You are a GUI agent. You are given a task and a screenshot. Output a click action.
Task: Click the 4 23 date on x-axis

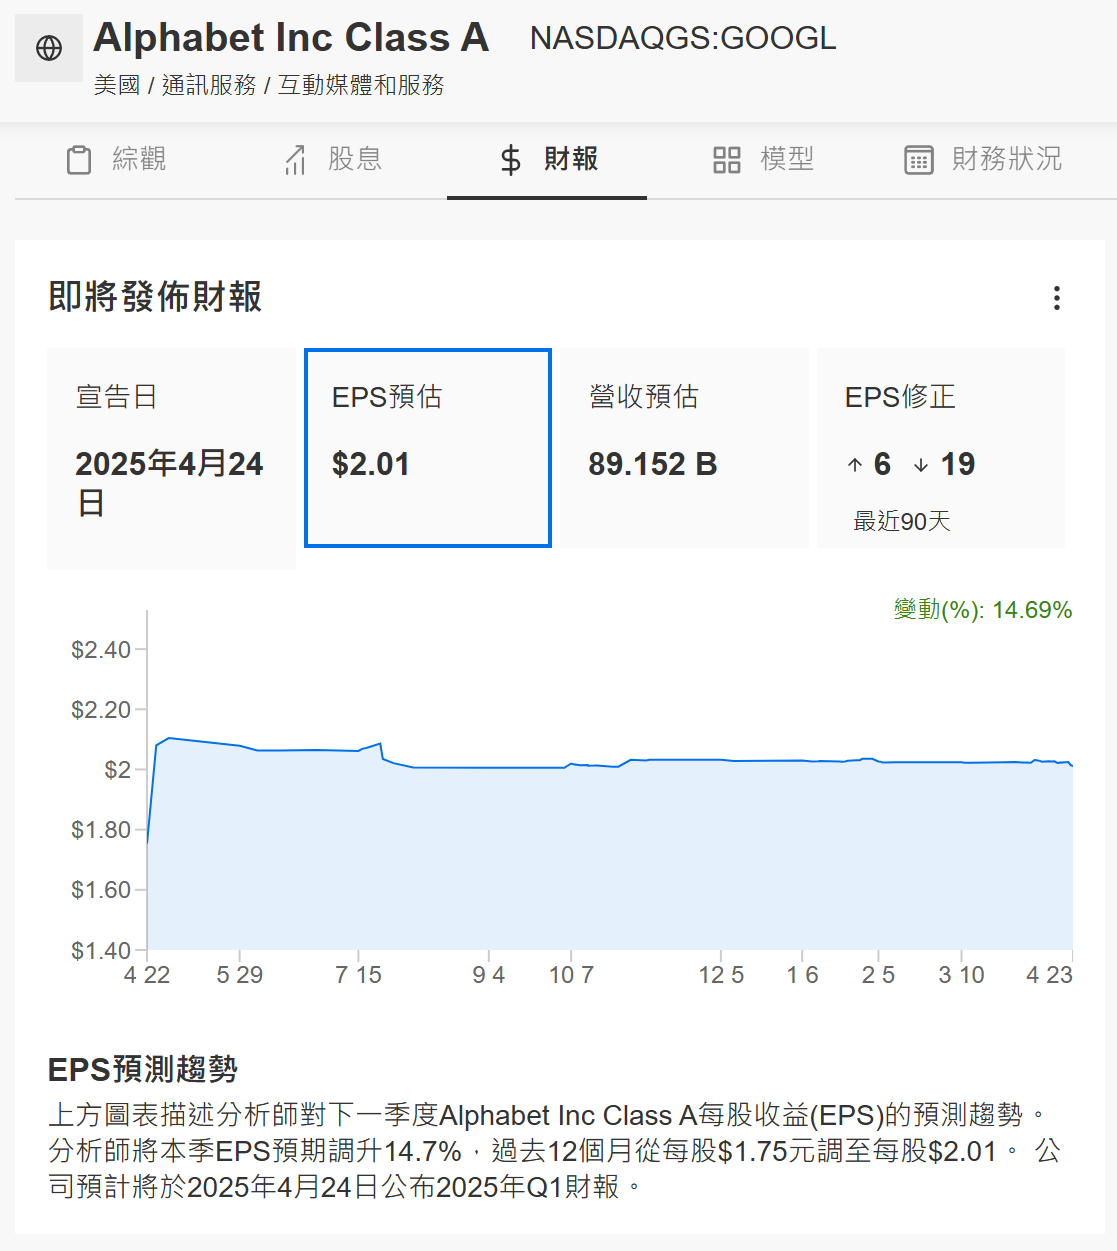tap(1049, 975)
